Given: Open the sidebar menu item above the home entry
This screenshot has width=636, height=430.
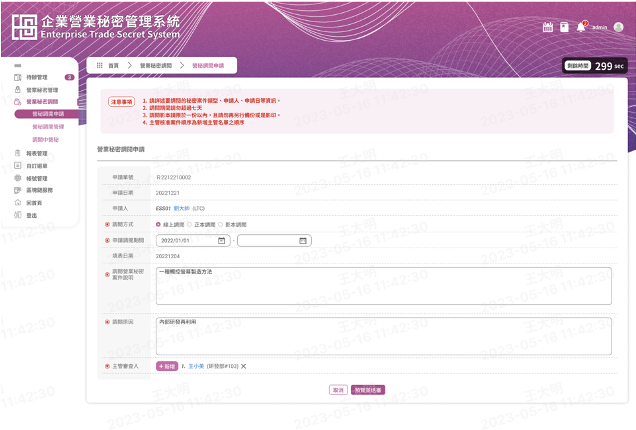Looking at the screenshot, I should 39,190.
